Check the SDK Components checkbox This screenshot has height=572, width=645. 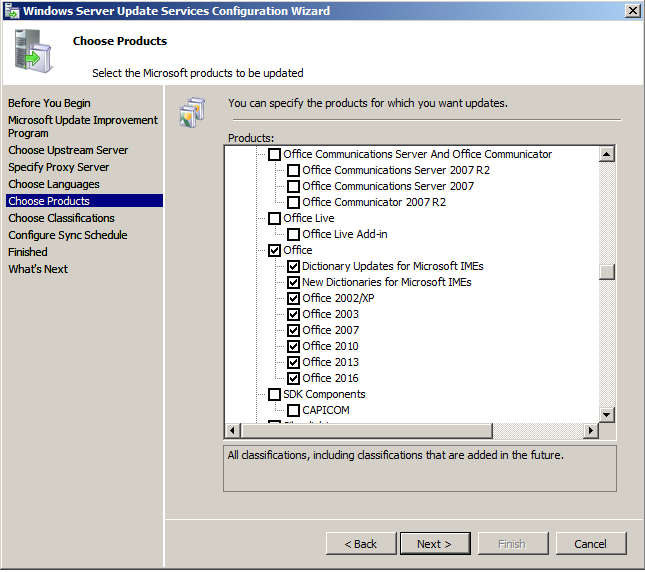[274, 395]
